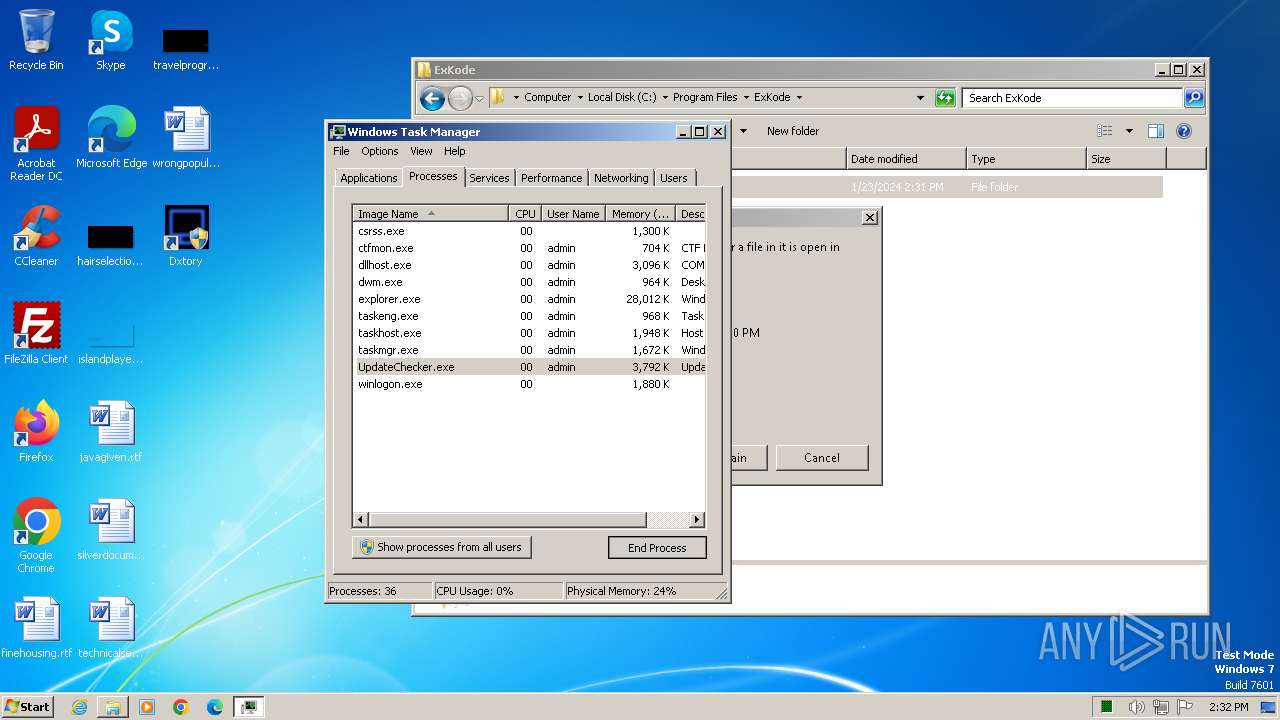Viewport: 1280px width, 720px height.
Task: Open Acrobat Reader DC desktop shortcut
Action: point(36,144)
